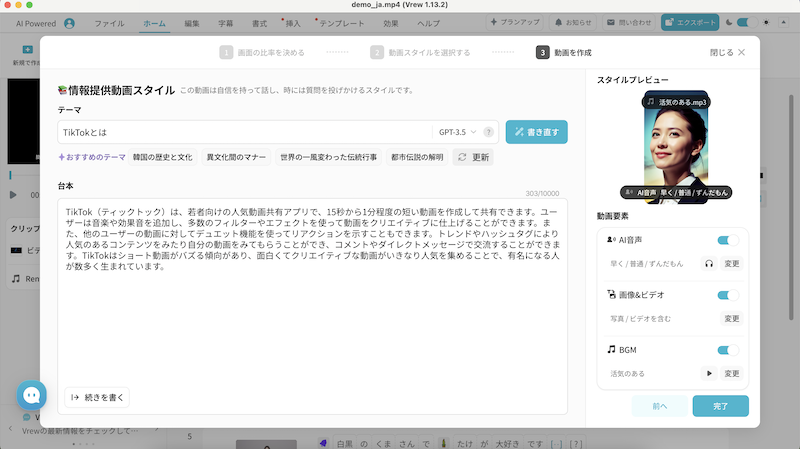The height and width of the screenshot is (449, 800).
Task: Click 変更 for the BGM setting
Action: pyautogui.click(x=732, y=373)
